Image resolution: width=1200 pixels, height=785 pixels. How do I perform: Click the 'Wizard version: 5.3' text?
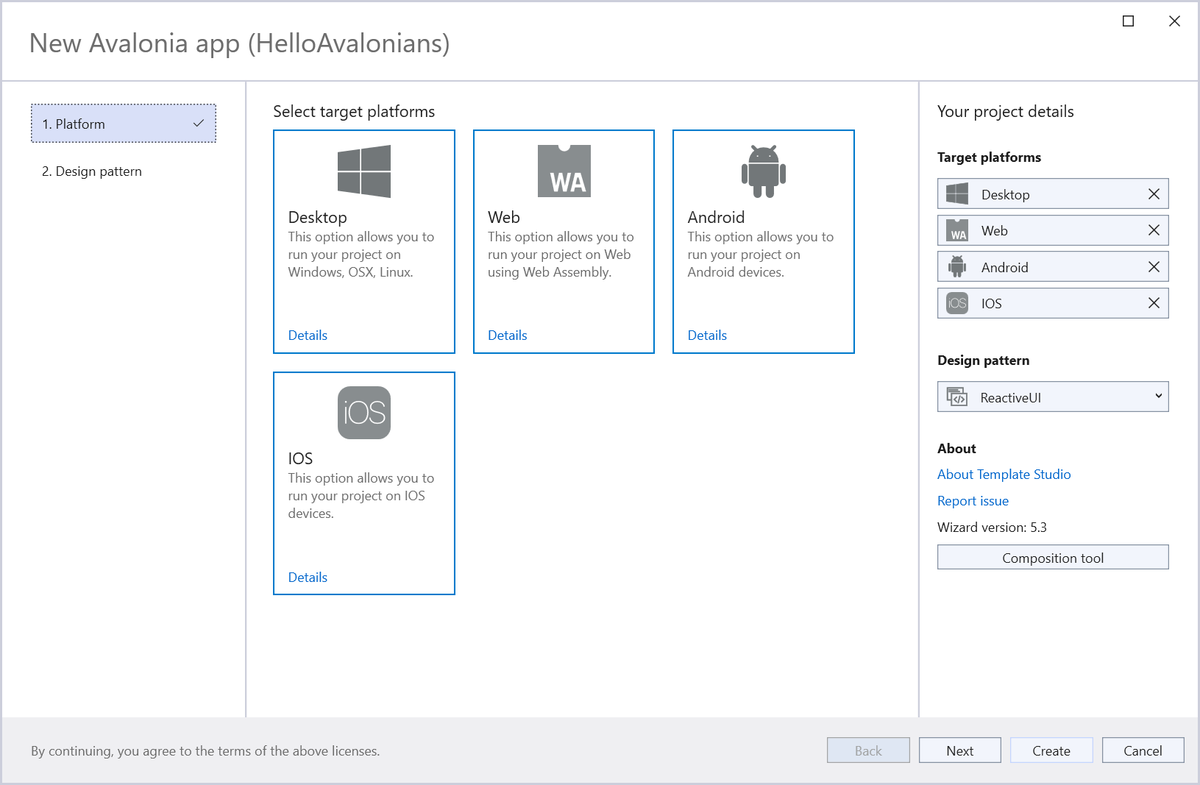pyautogui.click(x=992, y=527)
